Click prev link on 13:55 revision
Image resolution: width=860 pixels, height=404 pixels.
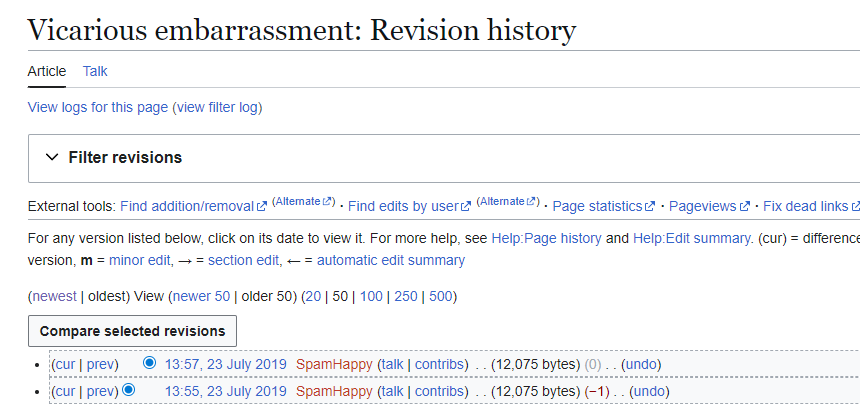(100, 391)
